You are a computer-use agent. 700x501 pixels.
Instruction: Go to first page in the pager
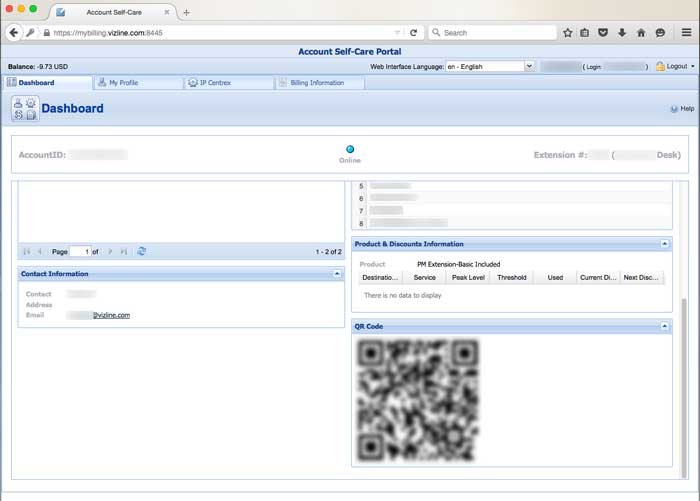(27, 252)
